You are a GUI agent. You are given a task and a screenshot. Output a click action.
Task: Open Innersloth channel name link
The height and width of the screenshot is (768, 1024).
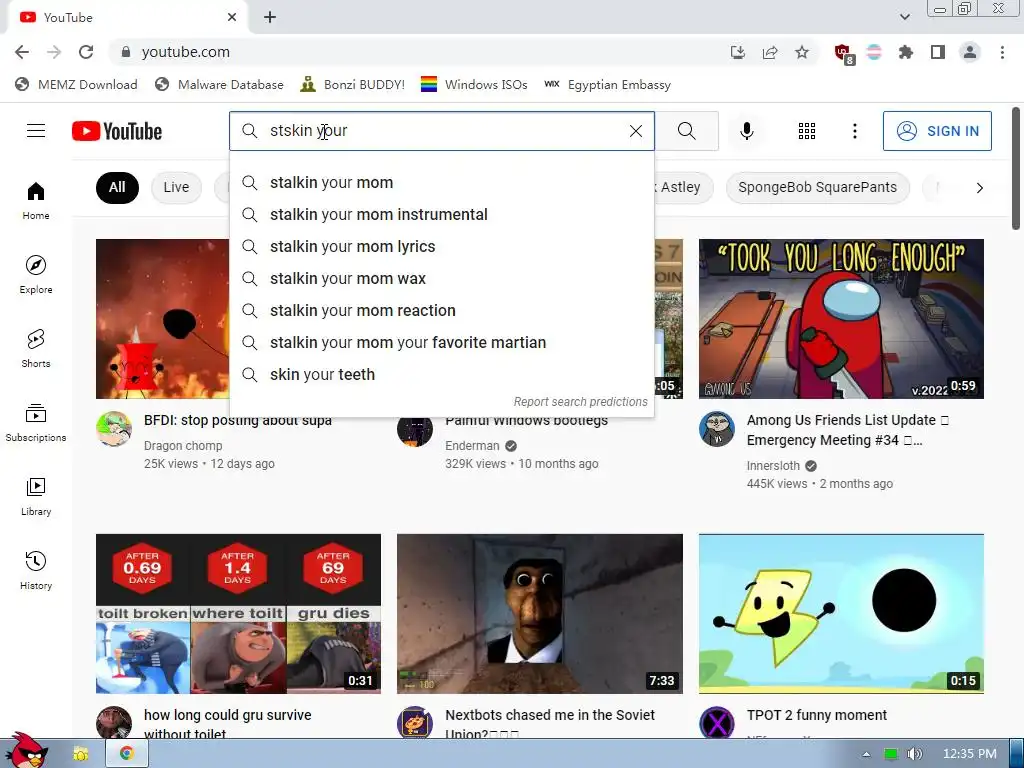point(773,466)
